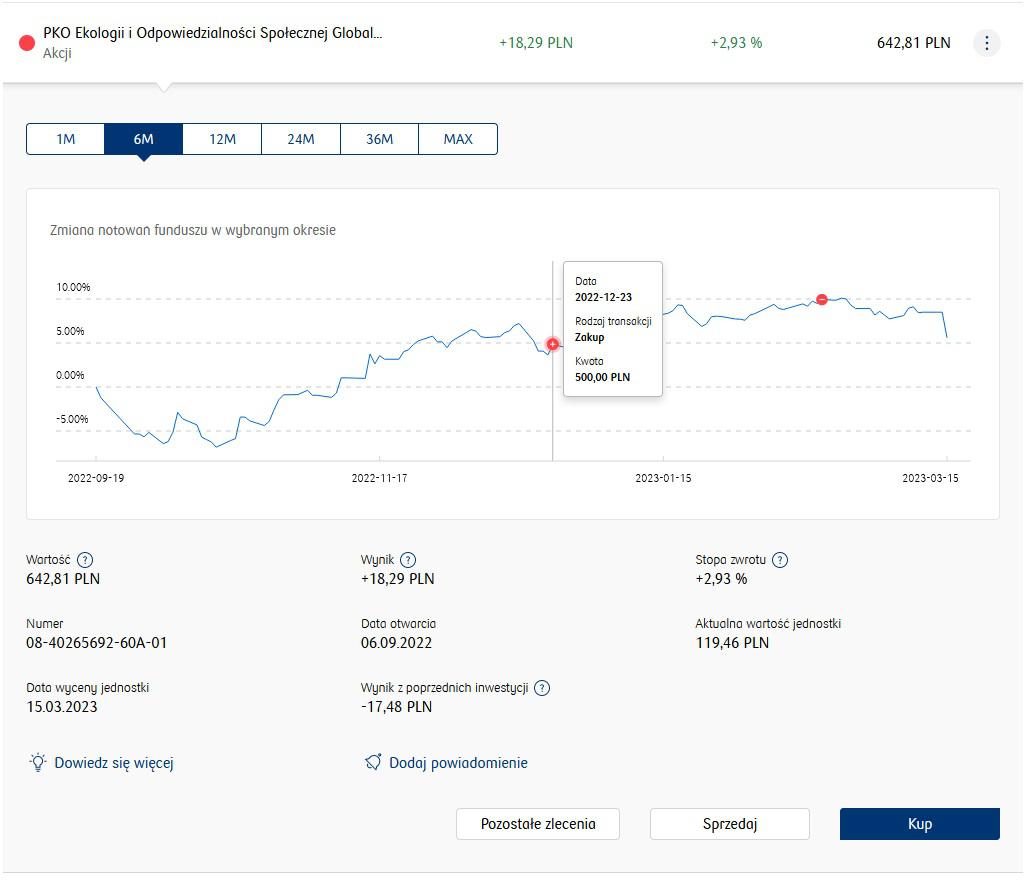The height and width of the screenshot is (885, 1027).
Task: Select the 6M chart period
Action: tap(143, 139)
